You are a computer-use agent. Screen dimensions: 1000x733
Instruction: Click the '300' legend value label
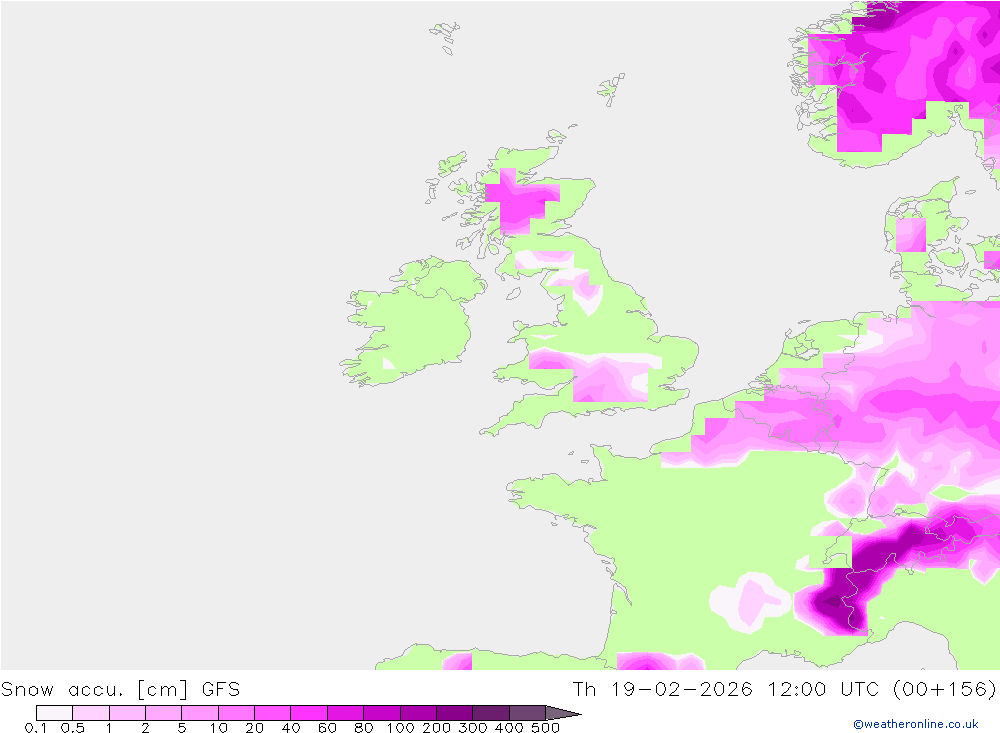(473, 728)
